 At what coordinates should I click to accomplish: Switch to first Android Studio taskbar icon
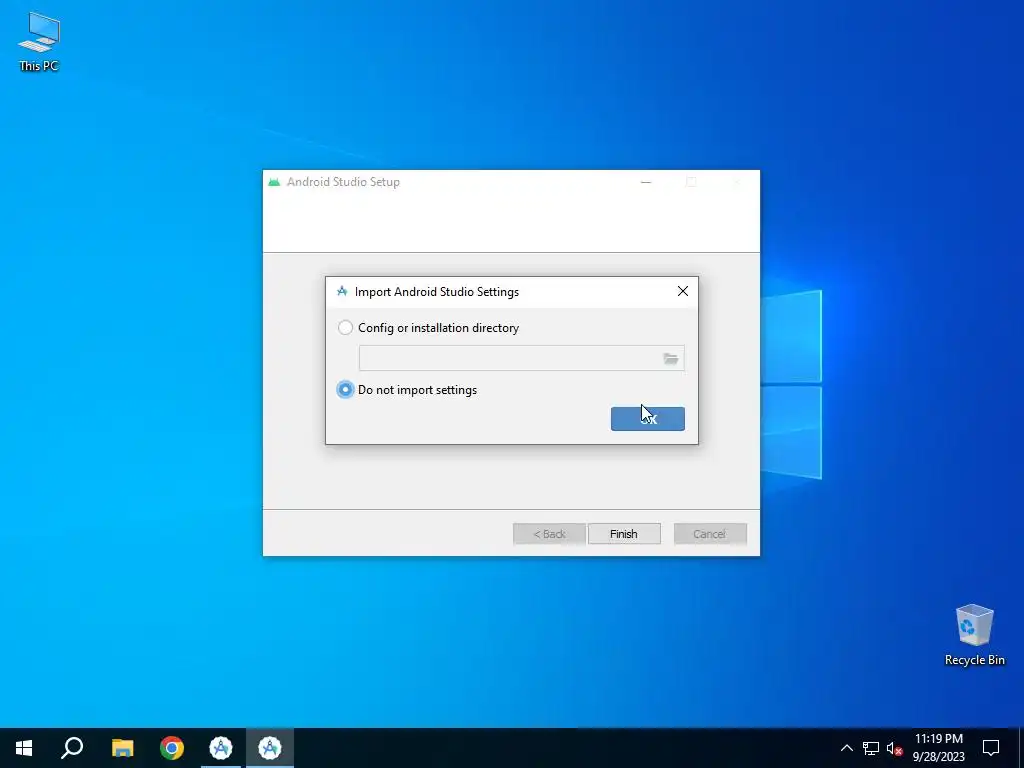[x=221, y=748]
